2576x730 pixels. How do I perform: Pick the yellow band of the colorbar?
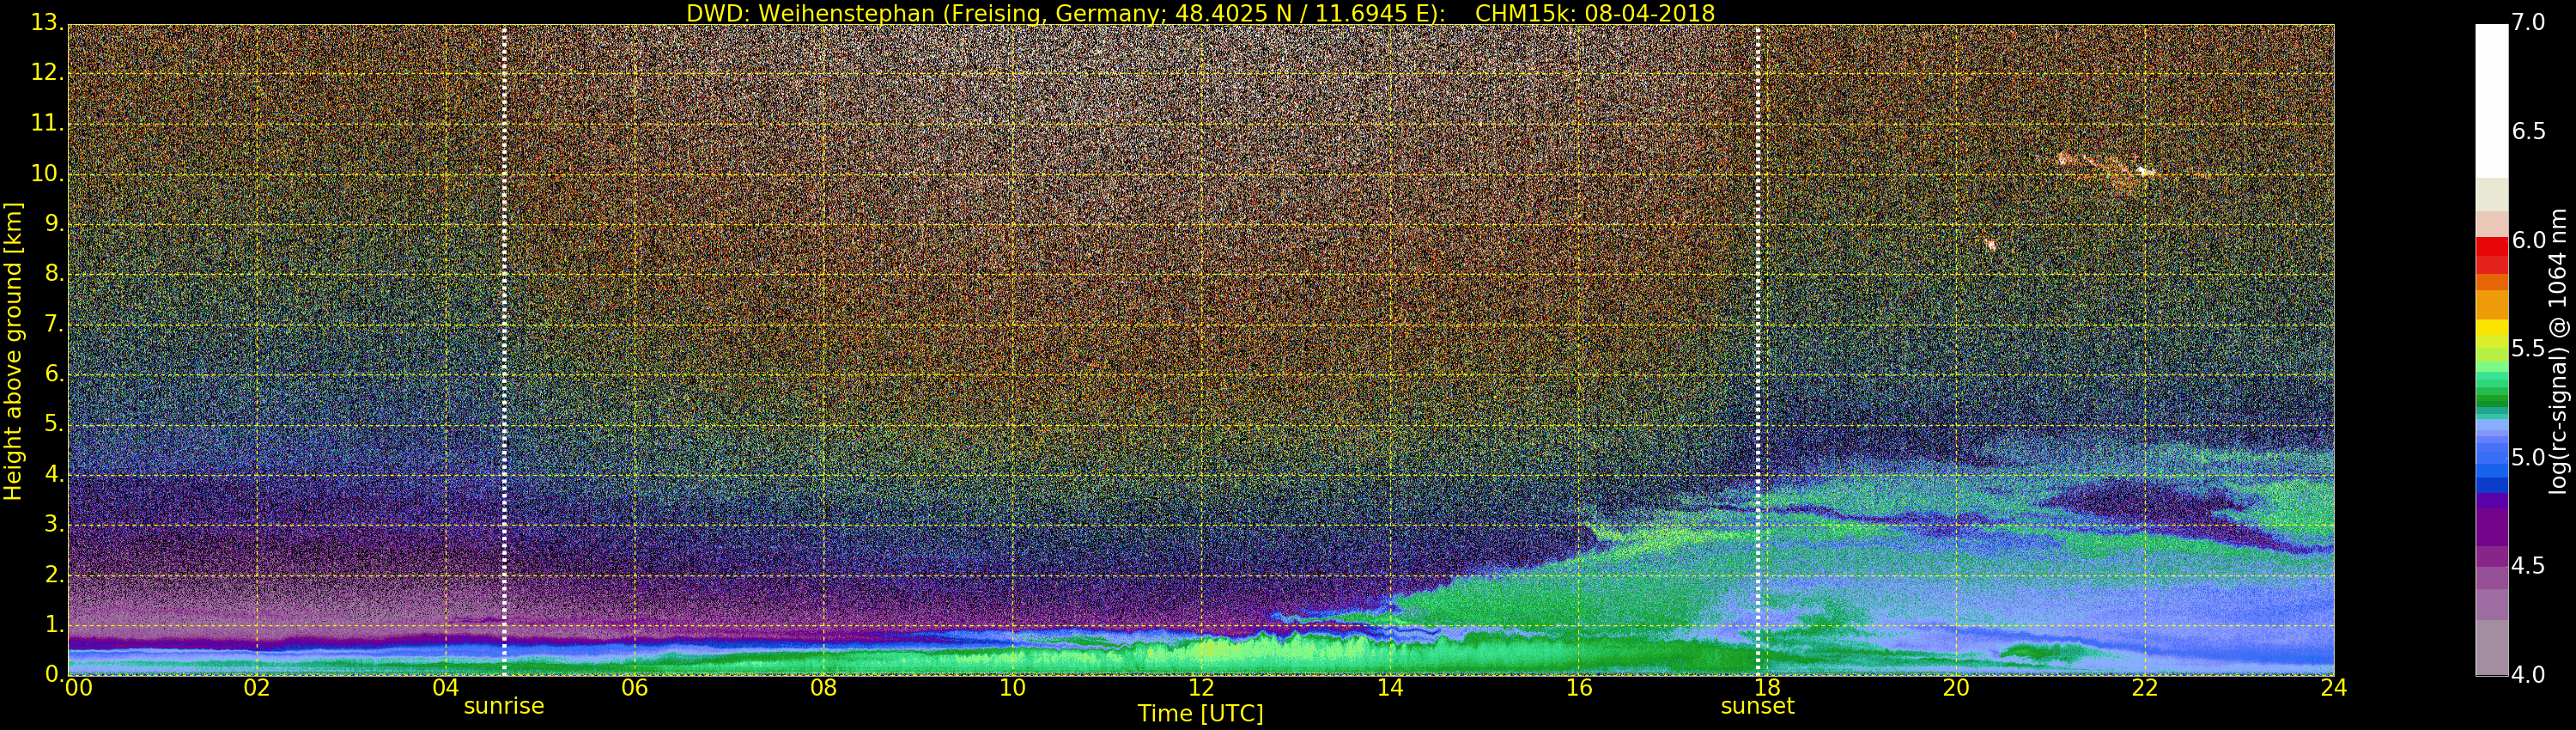tap(2491, 328)
